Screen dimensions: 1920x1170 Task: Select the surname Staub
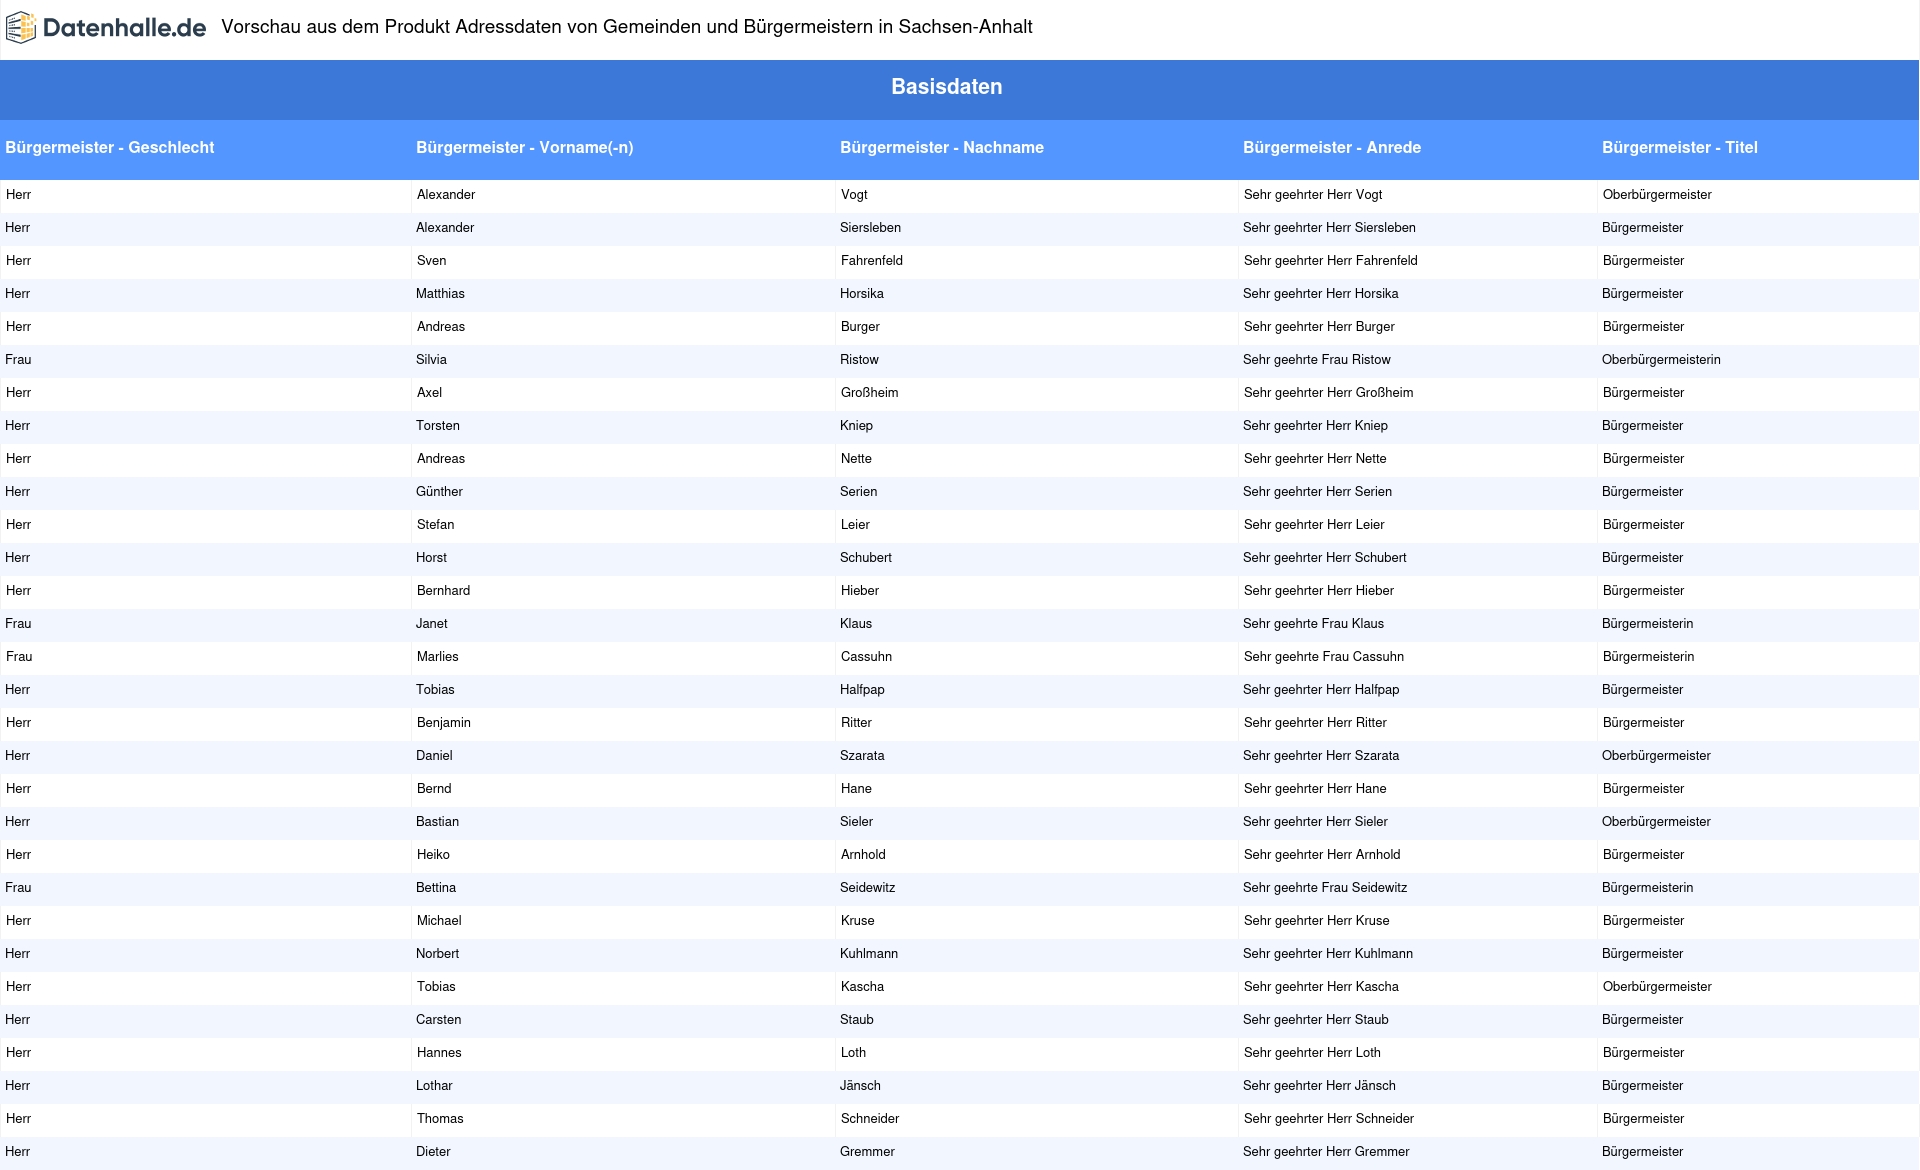(x=856, y=1020)
